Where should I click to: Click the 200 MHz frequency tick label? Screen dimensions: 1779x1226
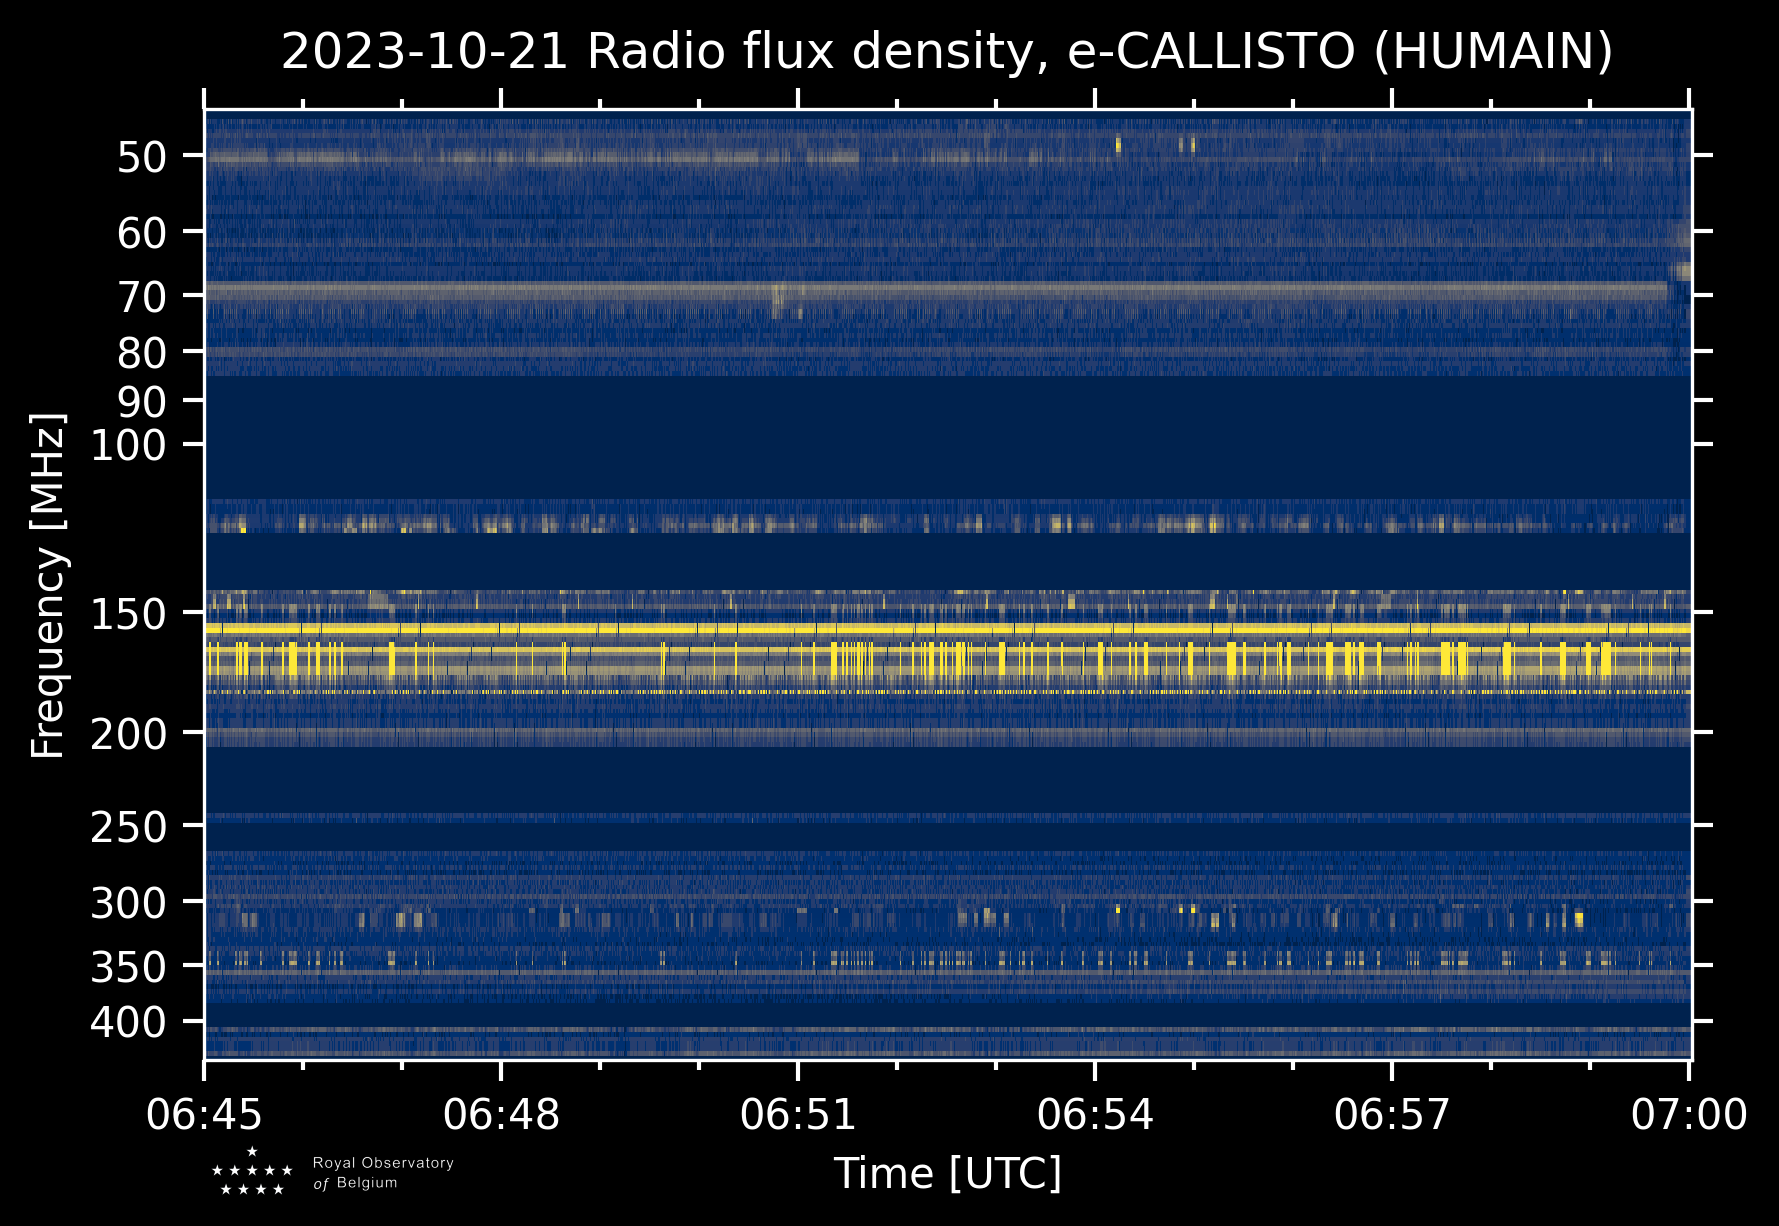tap(128, 735)
